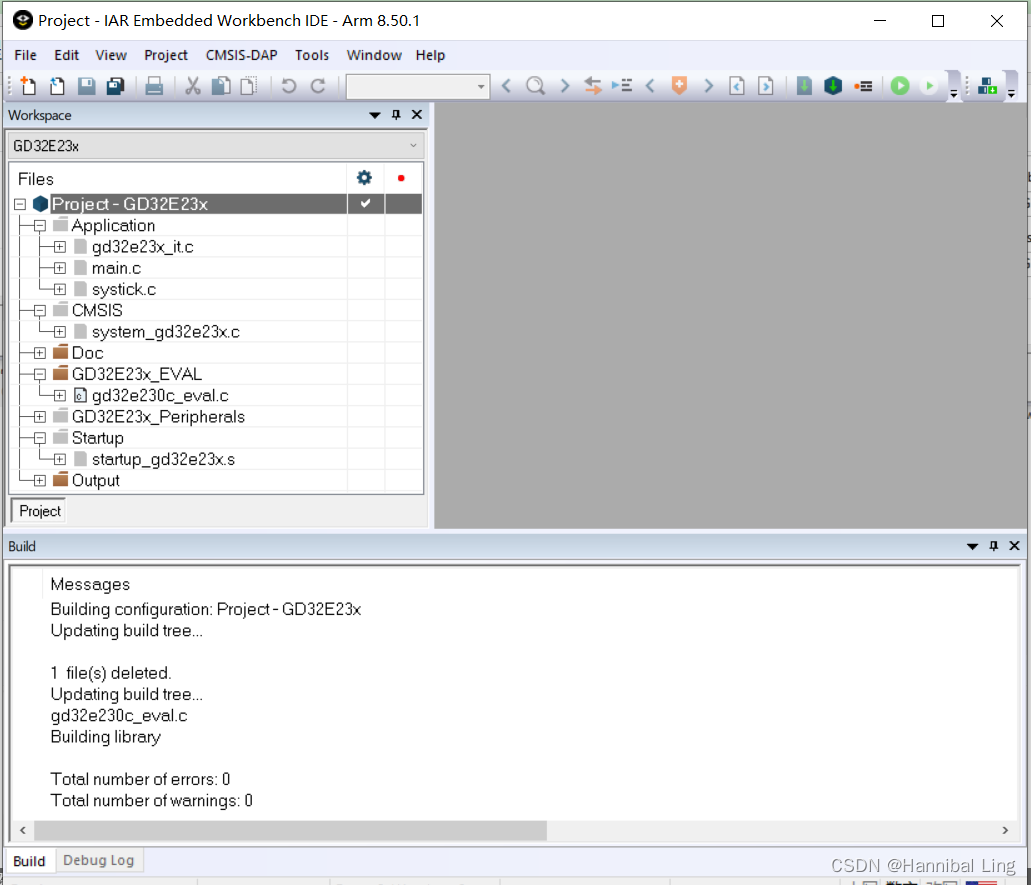Click Find Next arrow right of magnifier
The width and height of the screenshot is (1031, 885).
(x=565, y=86)
